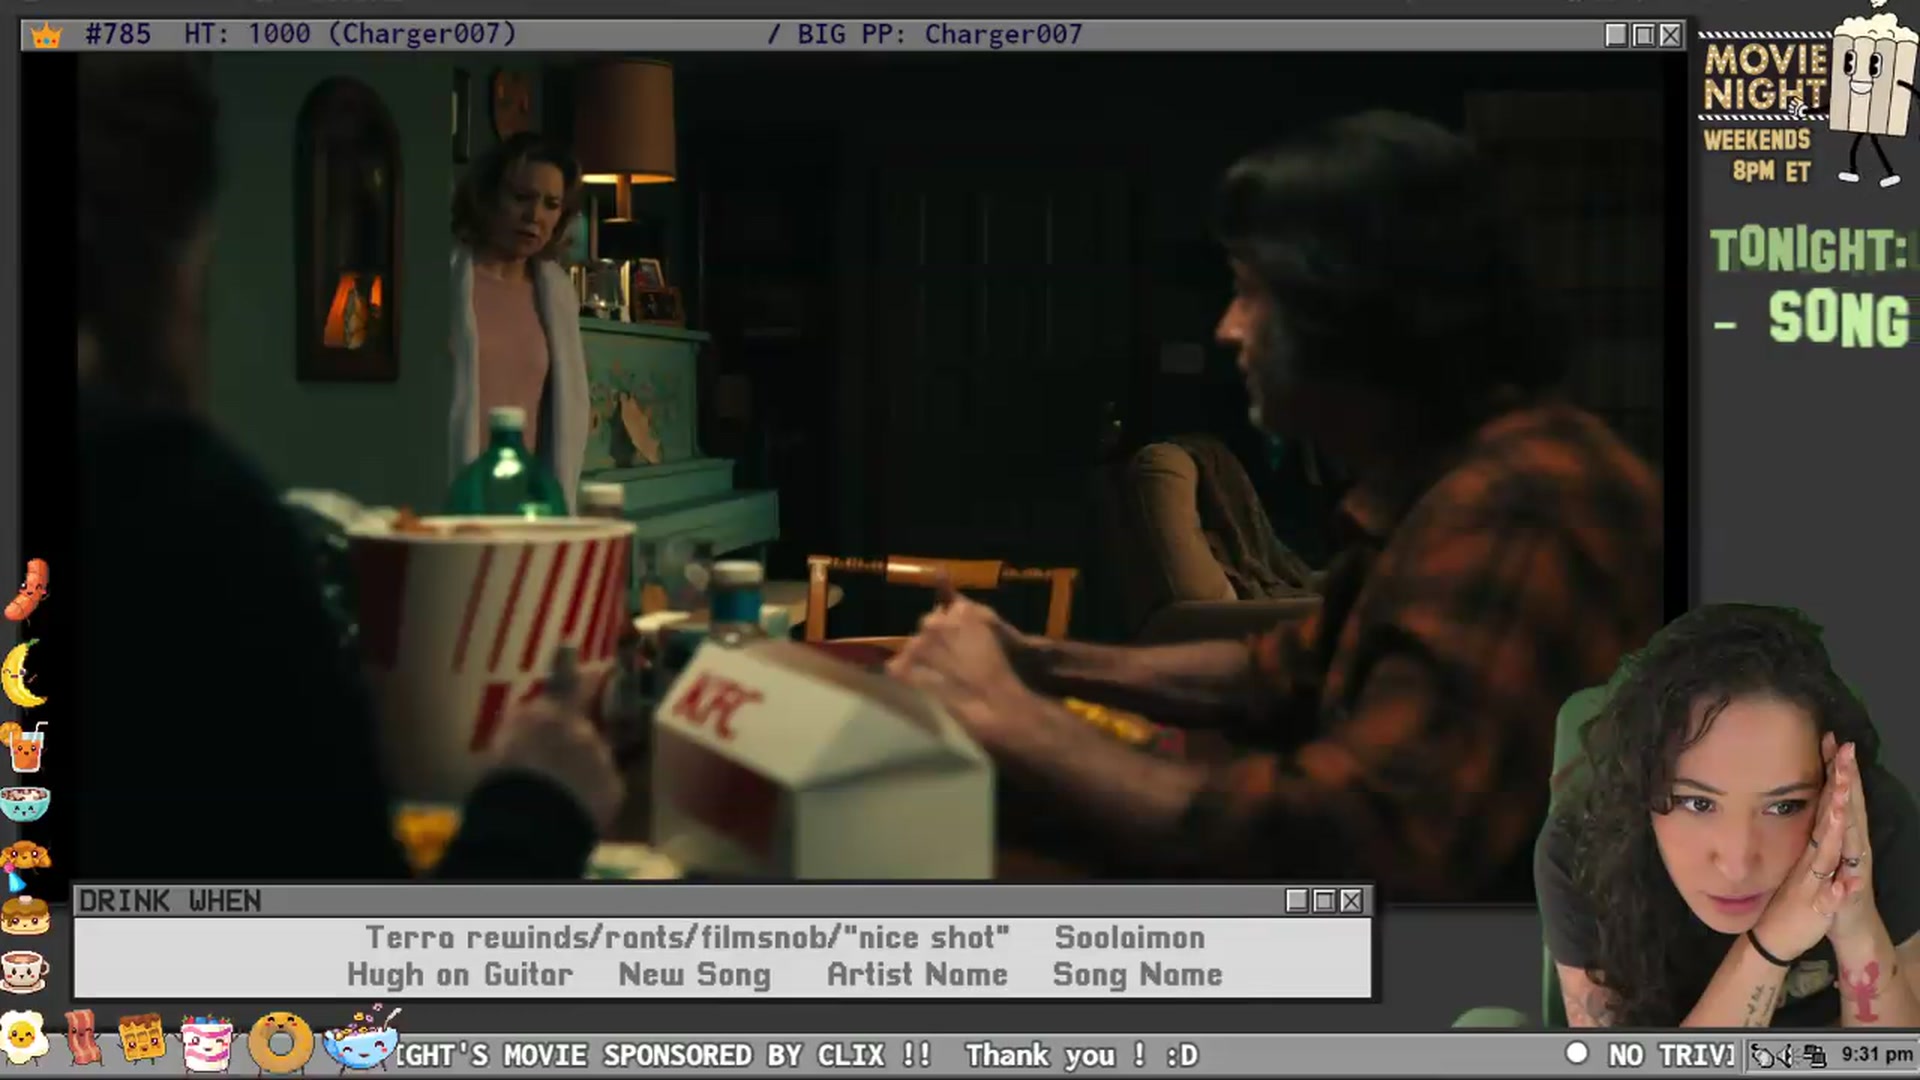Click the "WEEKENDS 8PM ET" schedule text
Screen dimensions: 1920x1080
[1759, 155]
